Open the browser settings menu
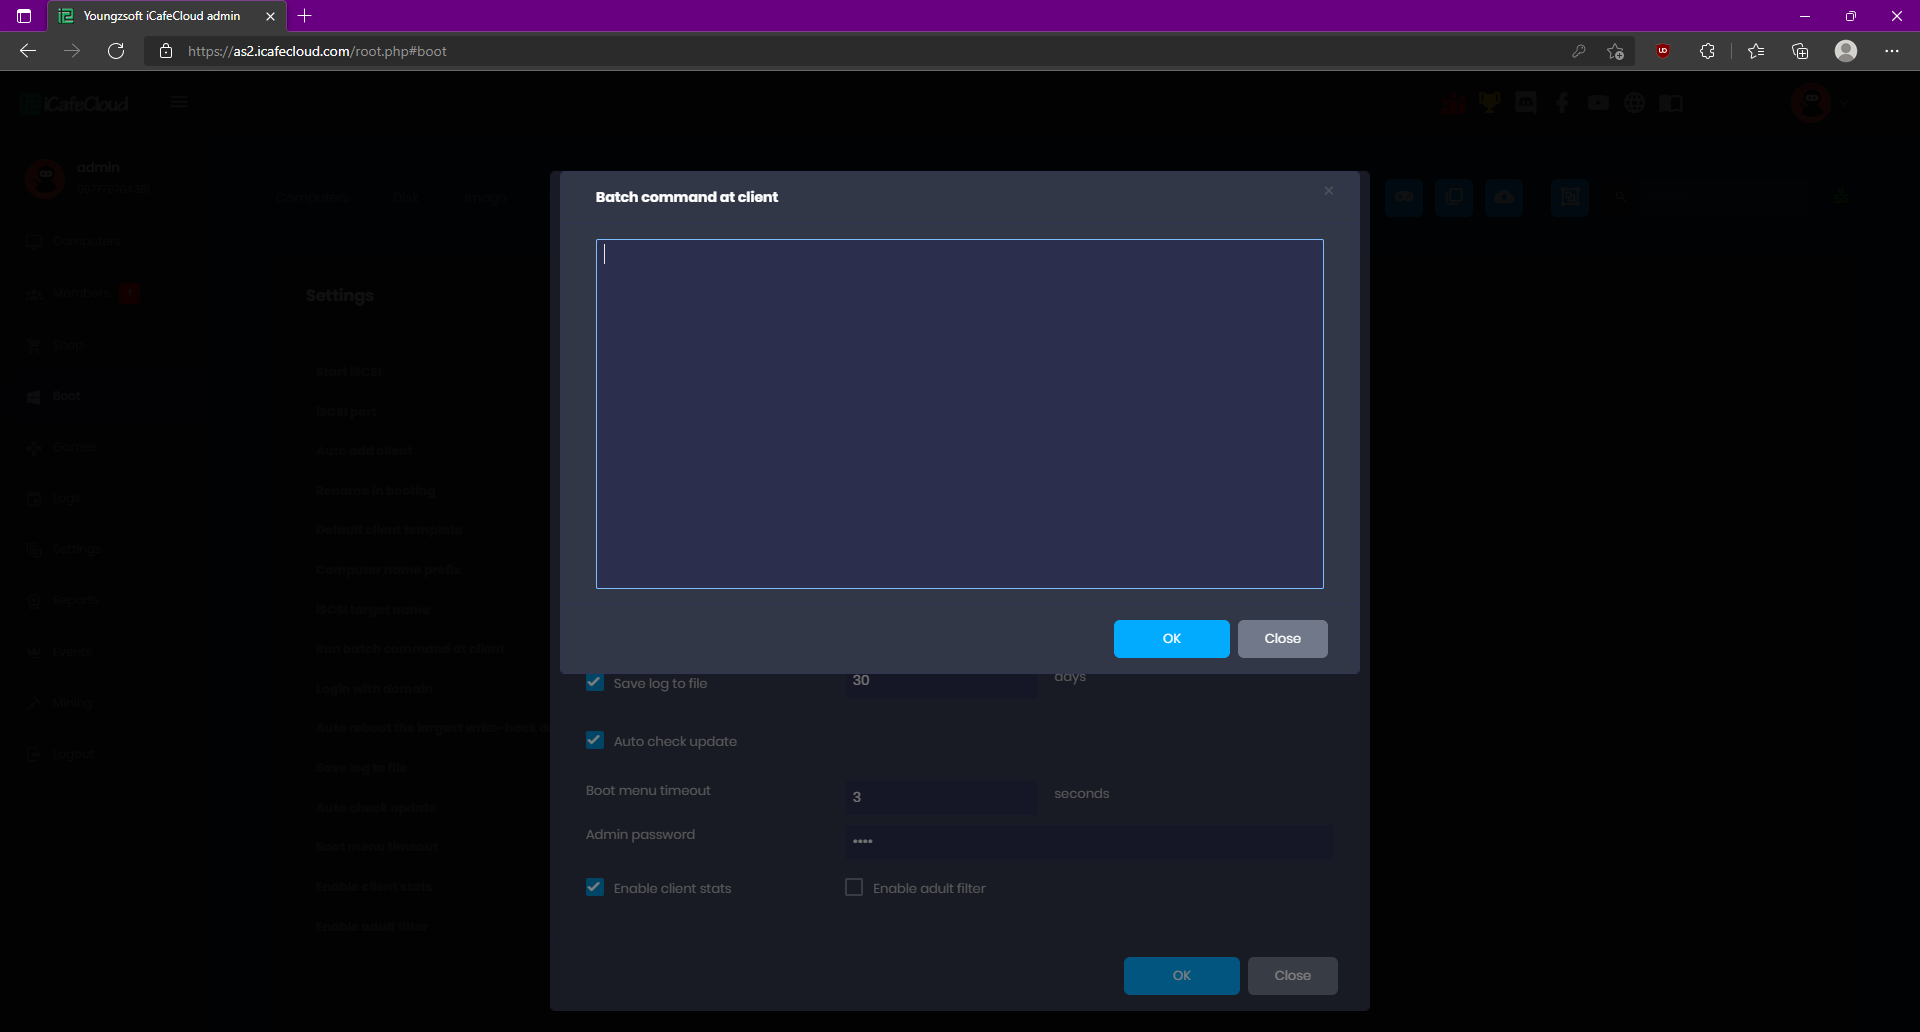 (1892, 51)
